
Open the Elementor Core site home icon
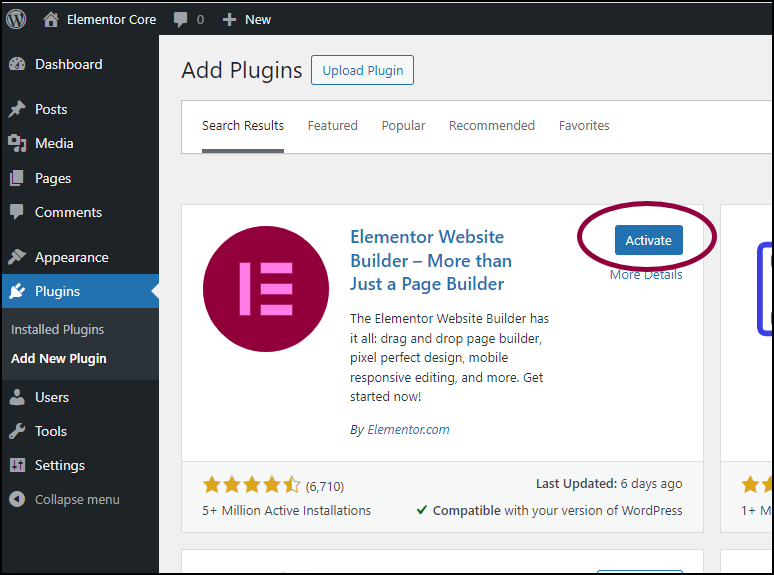tap(51, 19)
